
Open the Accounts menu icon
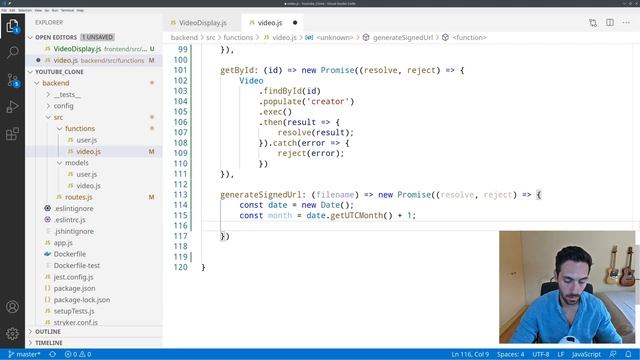click(x=12, y=307)
